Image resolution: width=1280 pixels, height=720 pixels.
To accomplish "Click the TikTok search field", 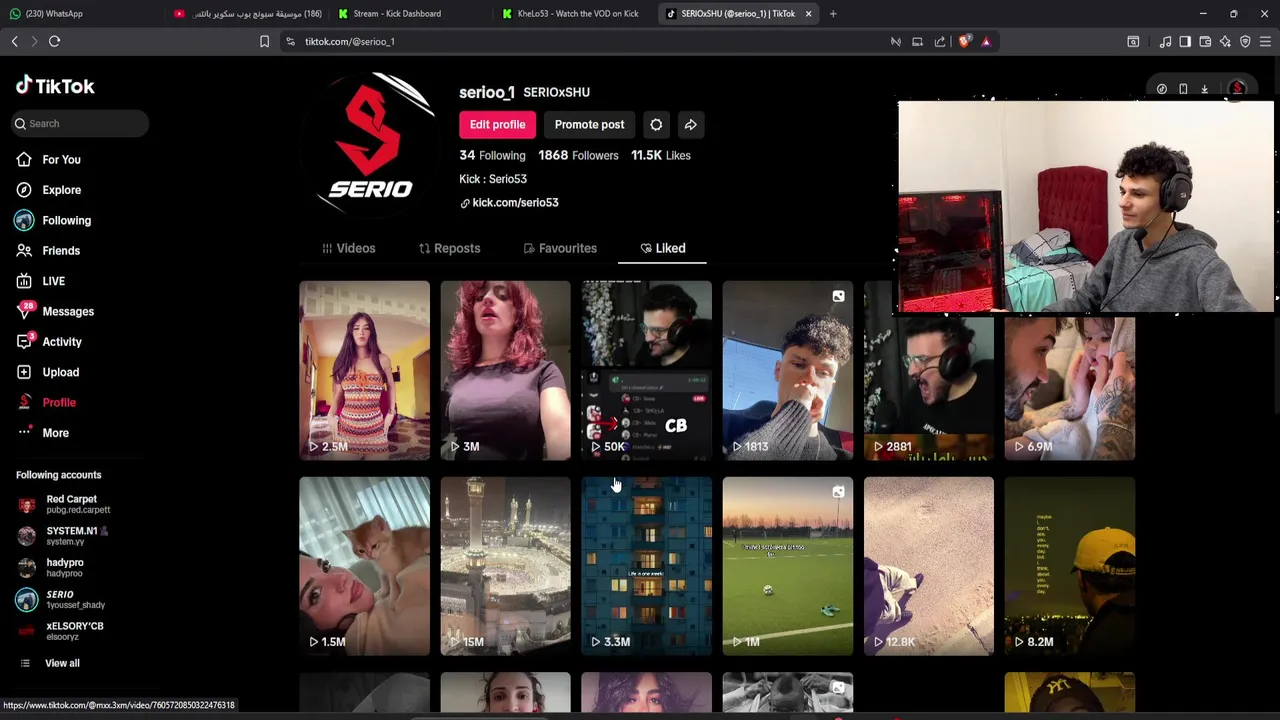I will [80, 123].
